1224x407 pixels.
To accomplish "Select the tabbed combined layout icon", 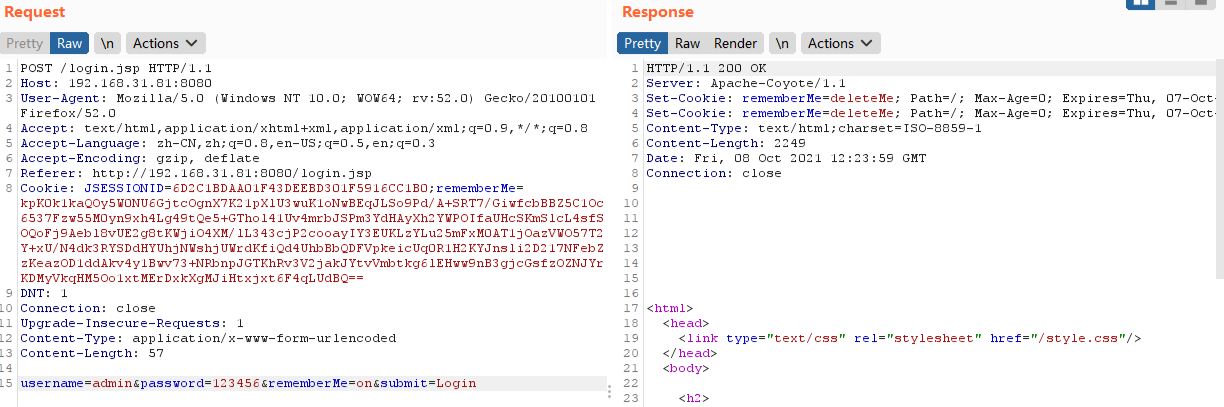I will point(1199,3).
